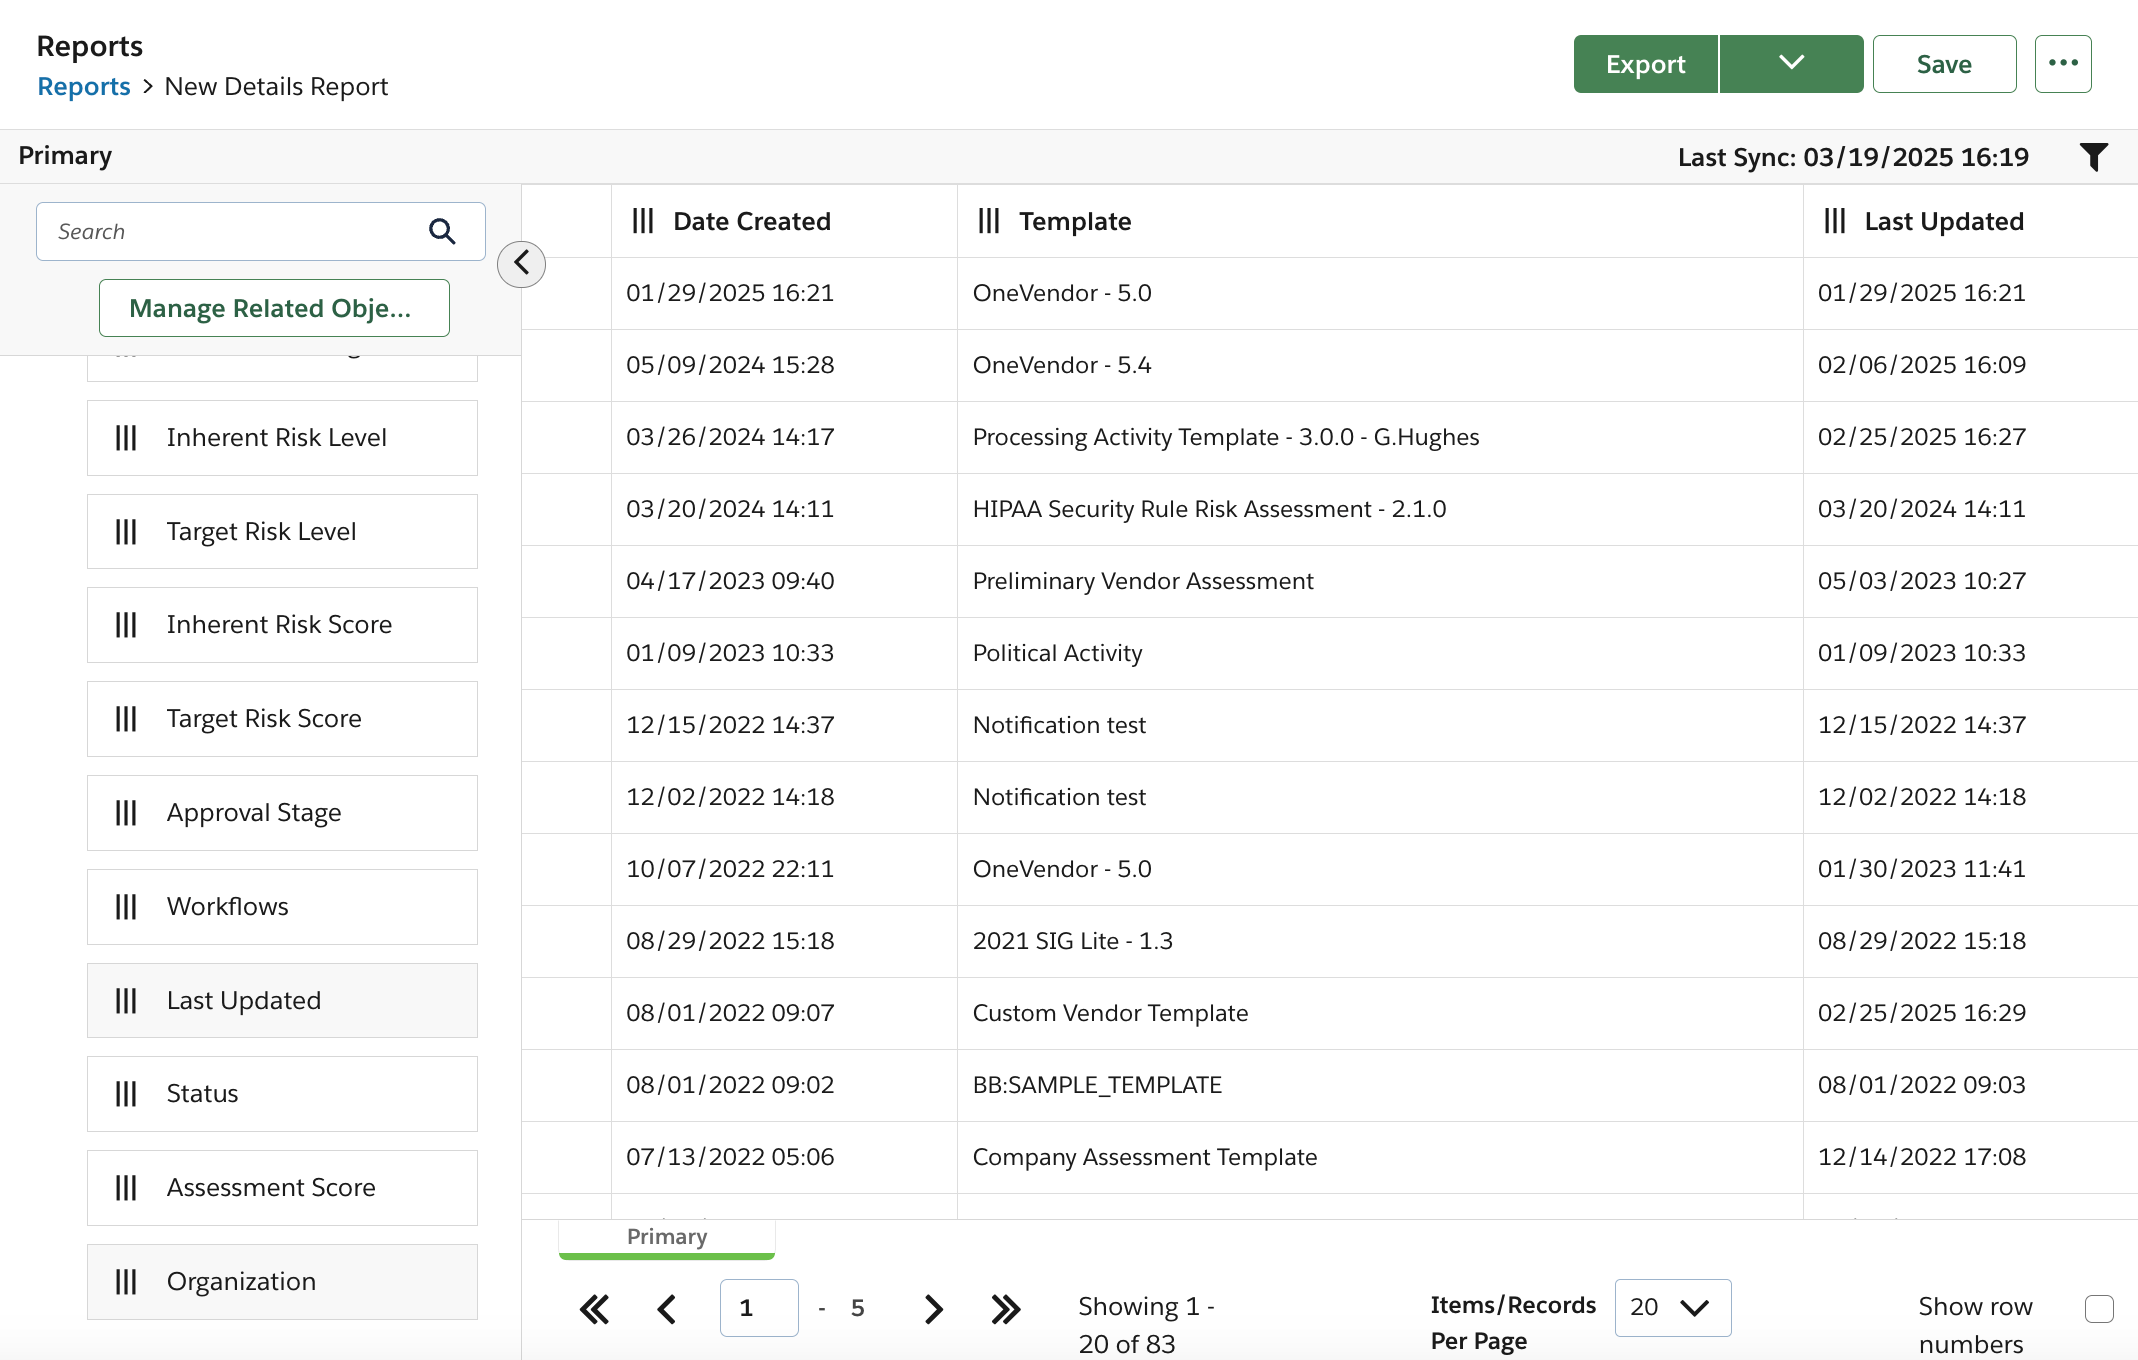The width and height of the screenshot is (2138, 1360).
Task: Click the column icon beside Last Updated header
Action: pos(1833,221)
